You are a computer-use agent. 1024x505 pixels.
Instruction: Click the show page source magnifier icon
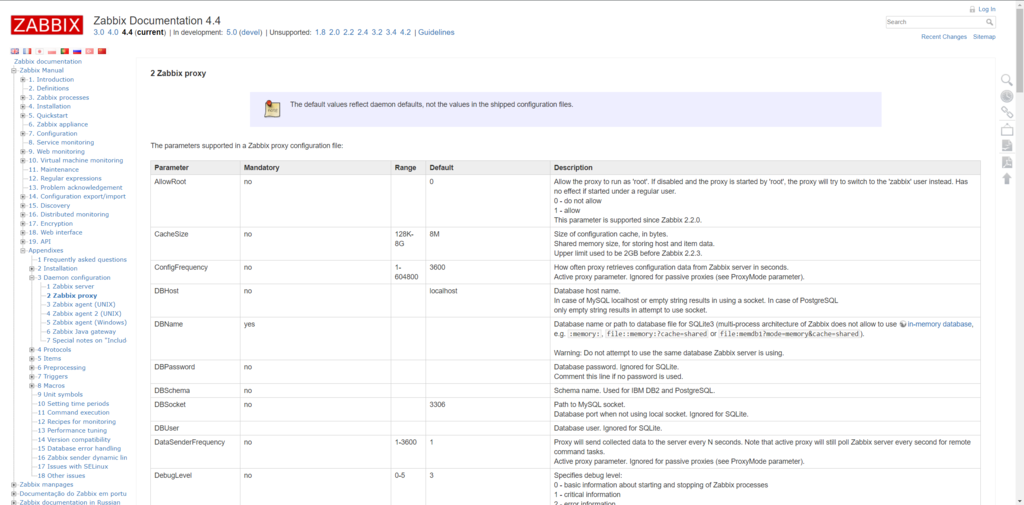point(1007,80)
